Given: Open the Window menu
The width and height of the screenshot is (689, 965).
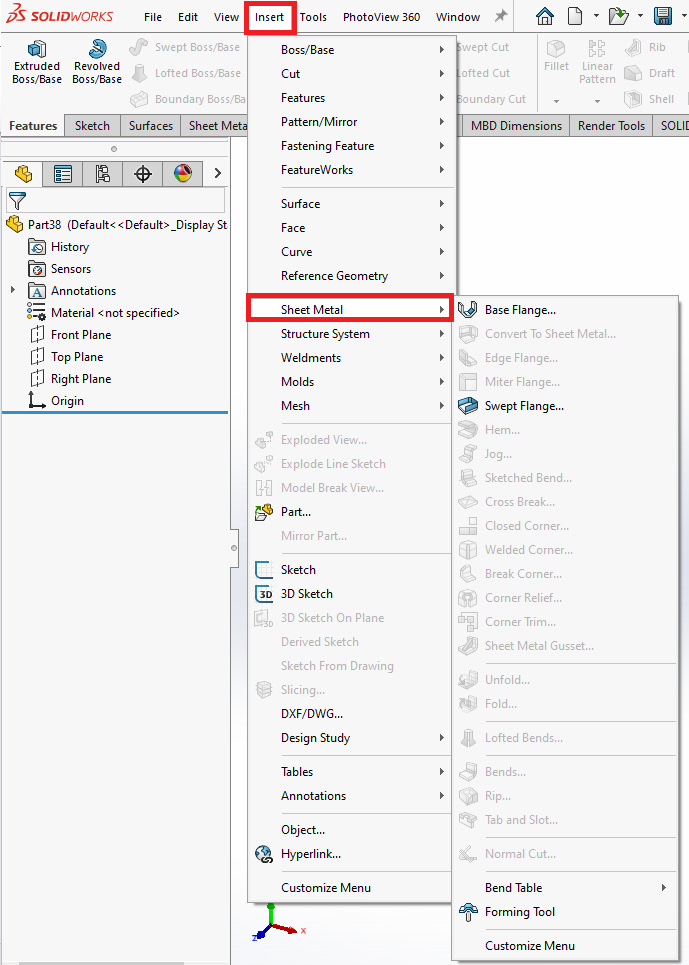Looking at the screenshot, I should (458, 17).
